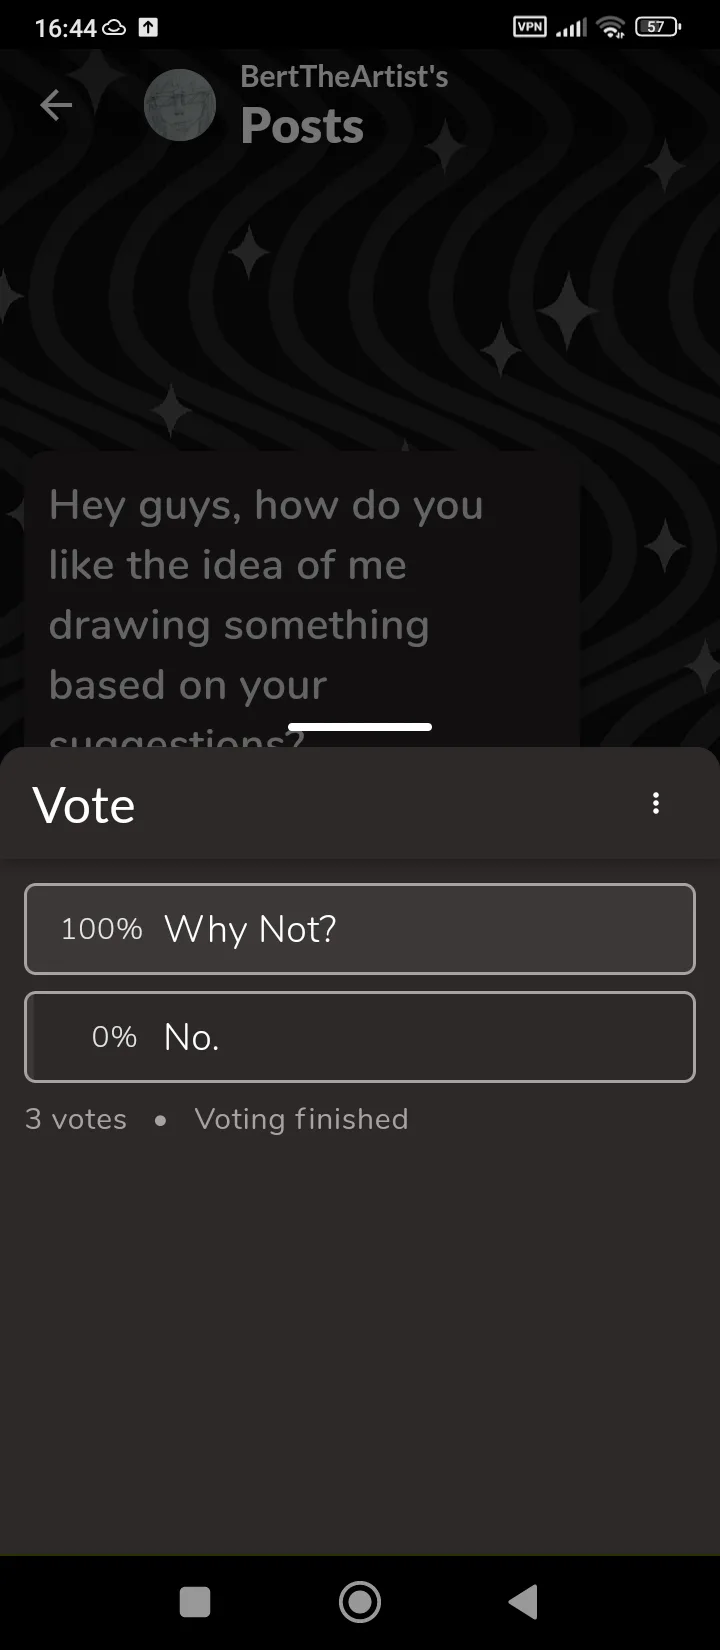720x1650 pixels.
Task: Tap the 'Voting finished' status text
Action: click(301, 1119)
